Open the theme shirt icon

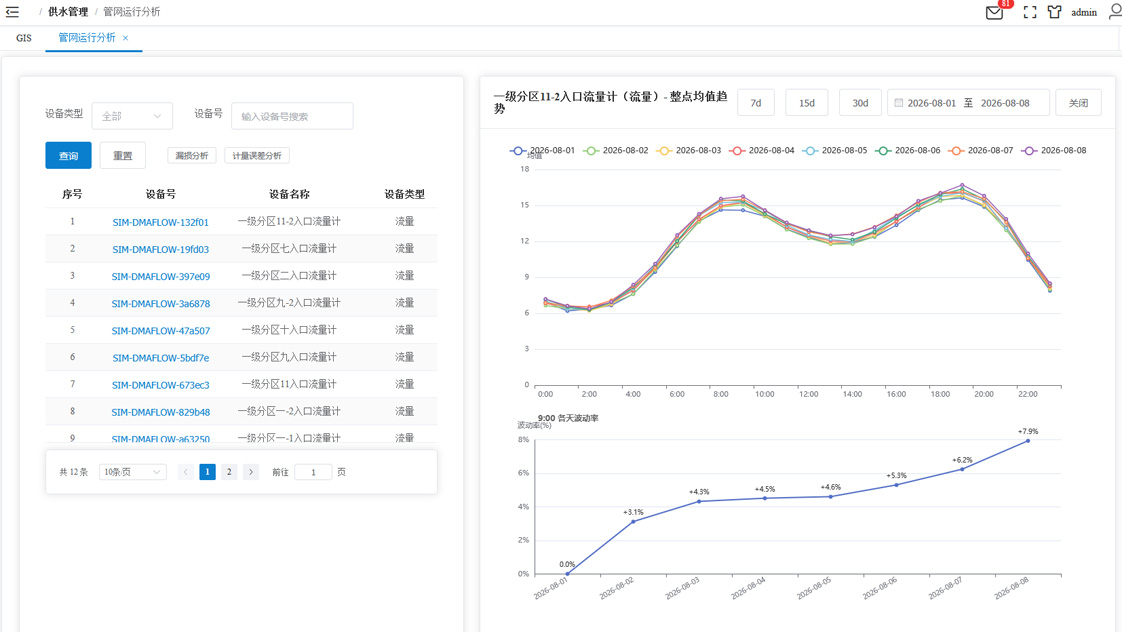pyautogui.click(x=1054, y=12)
